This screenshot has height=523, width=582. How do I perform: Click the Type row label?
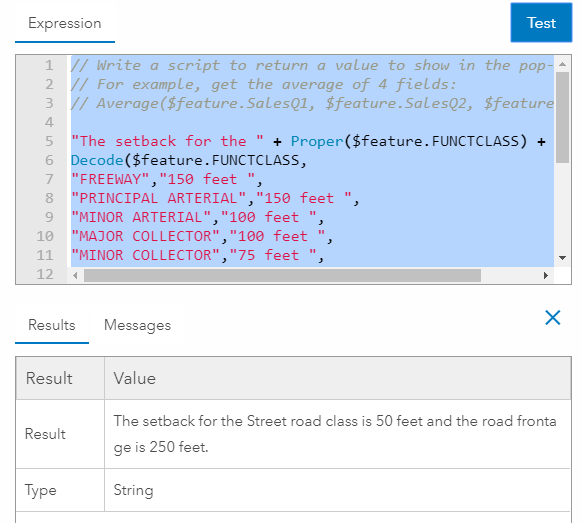pyautogui.click(x=40, y=490)
